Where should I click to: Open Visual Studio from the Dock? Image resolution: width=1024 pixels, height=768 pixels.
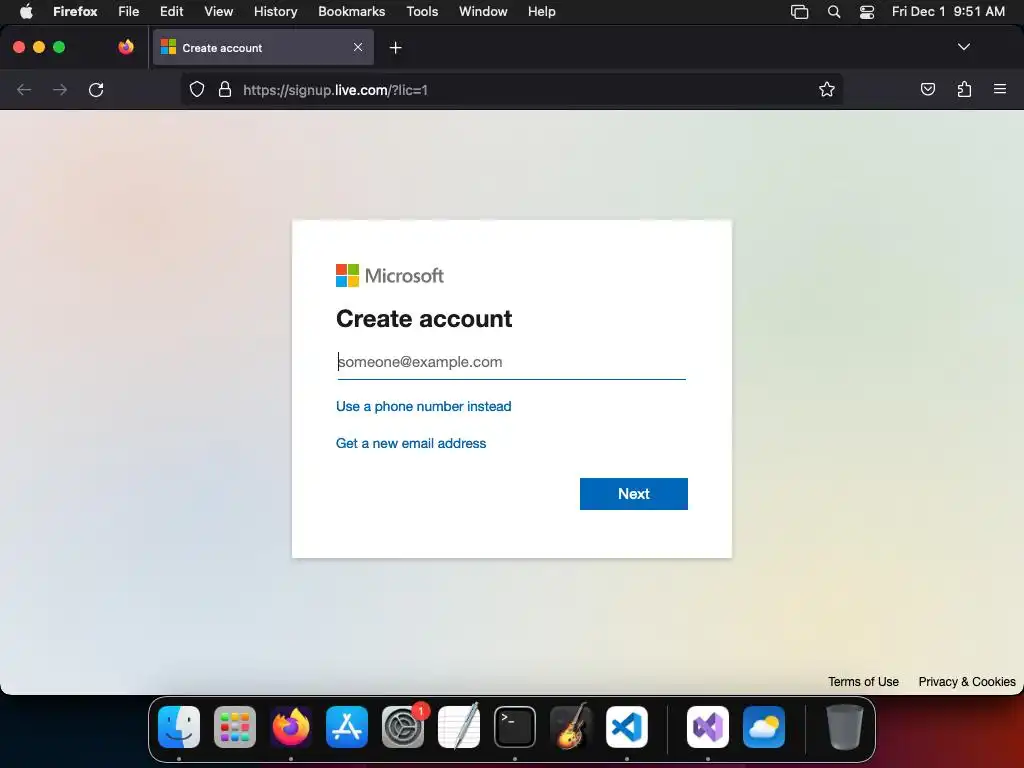708,727
